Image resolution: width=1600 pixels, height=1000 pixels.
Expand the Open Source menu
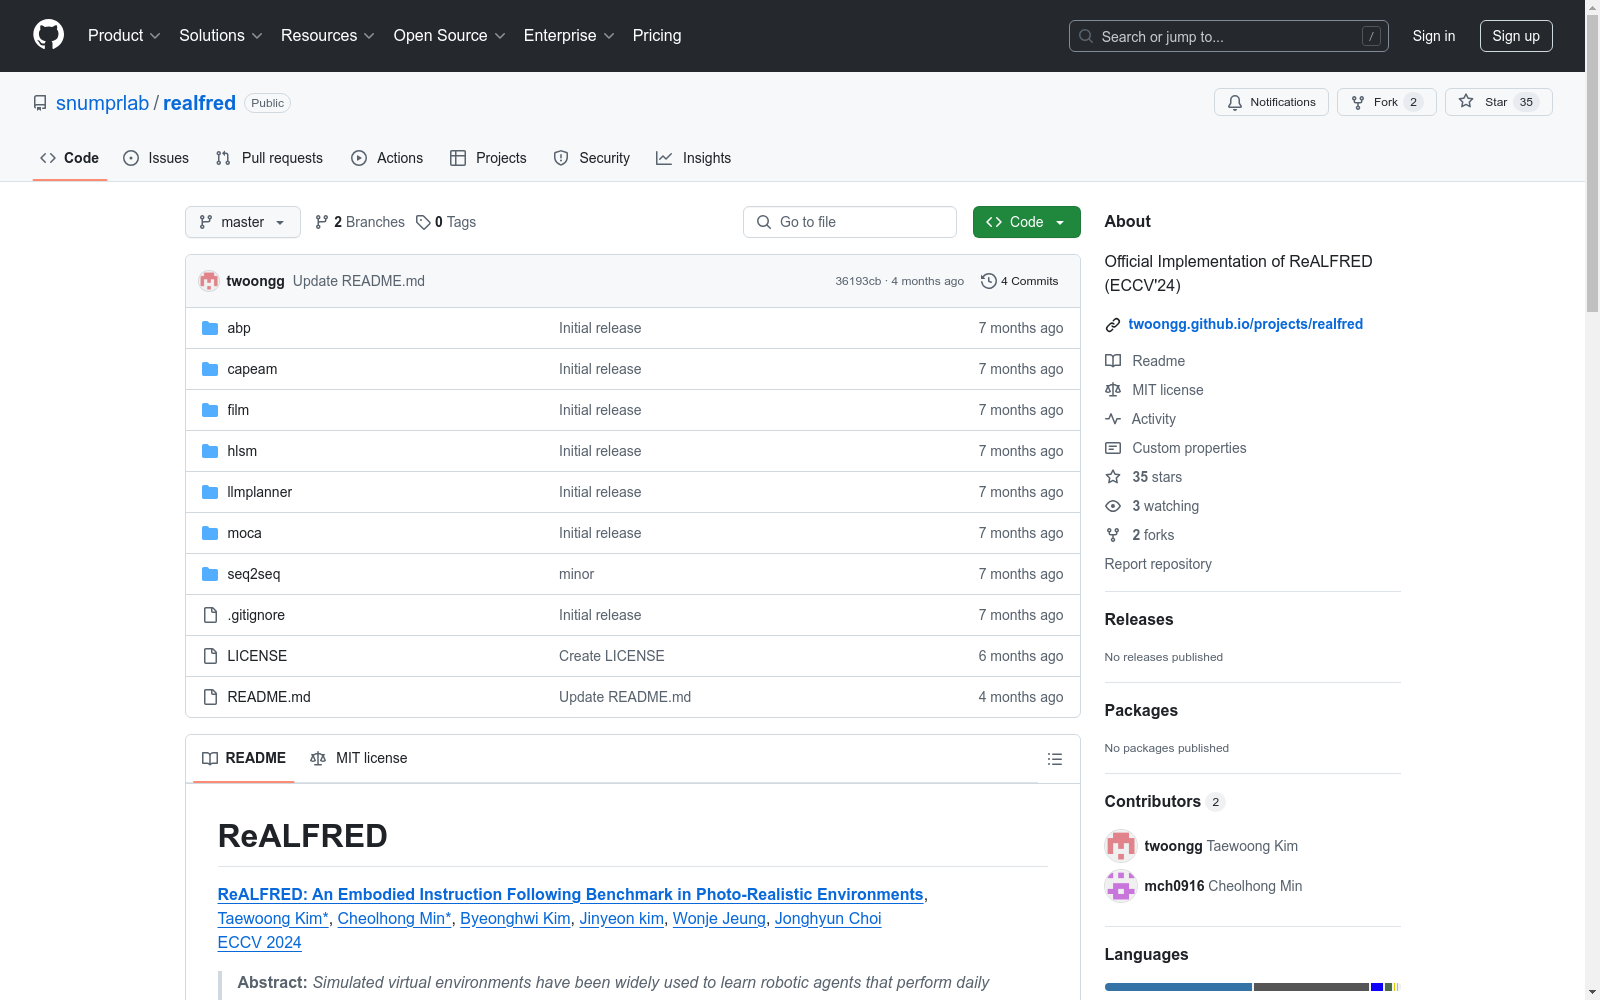(449, 36)
